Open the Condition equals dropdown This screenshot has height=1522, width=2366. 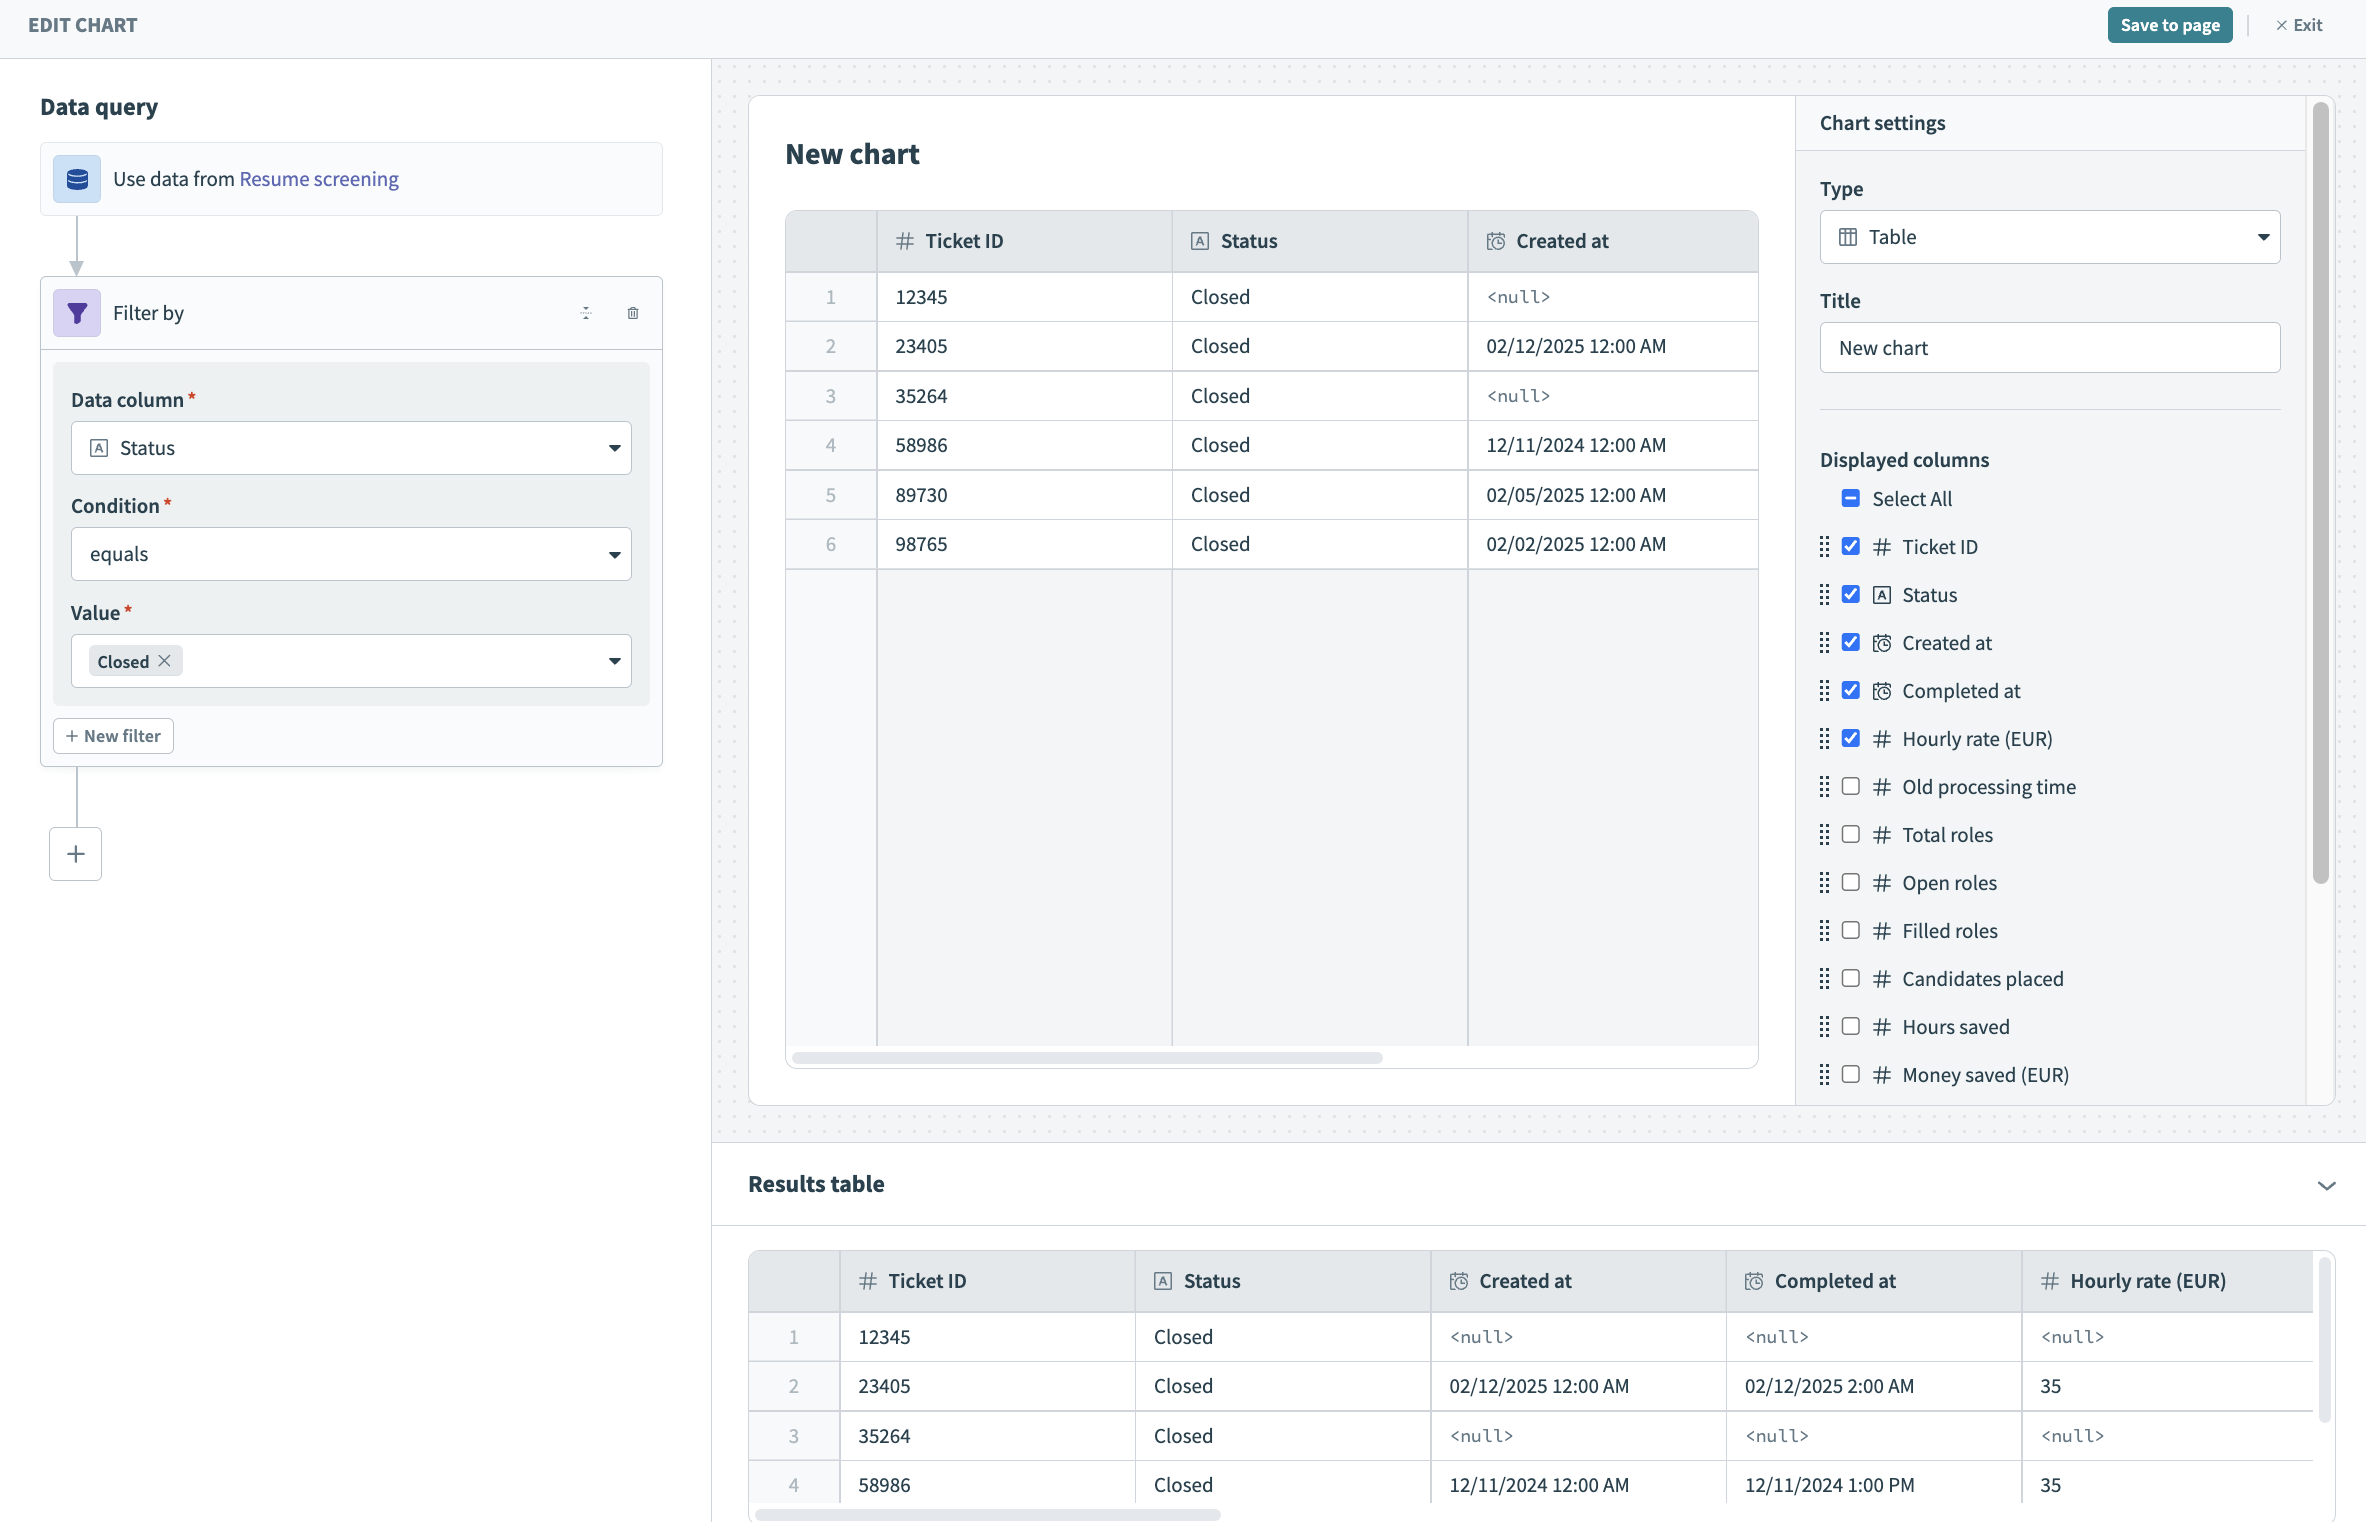[x=351, y=554]
